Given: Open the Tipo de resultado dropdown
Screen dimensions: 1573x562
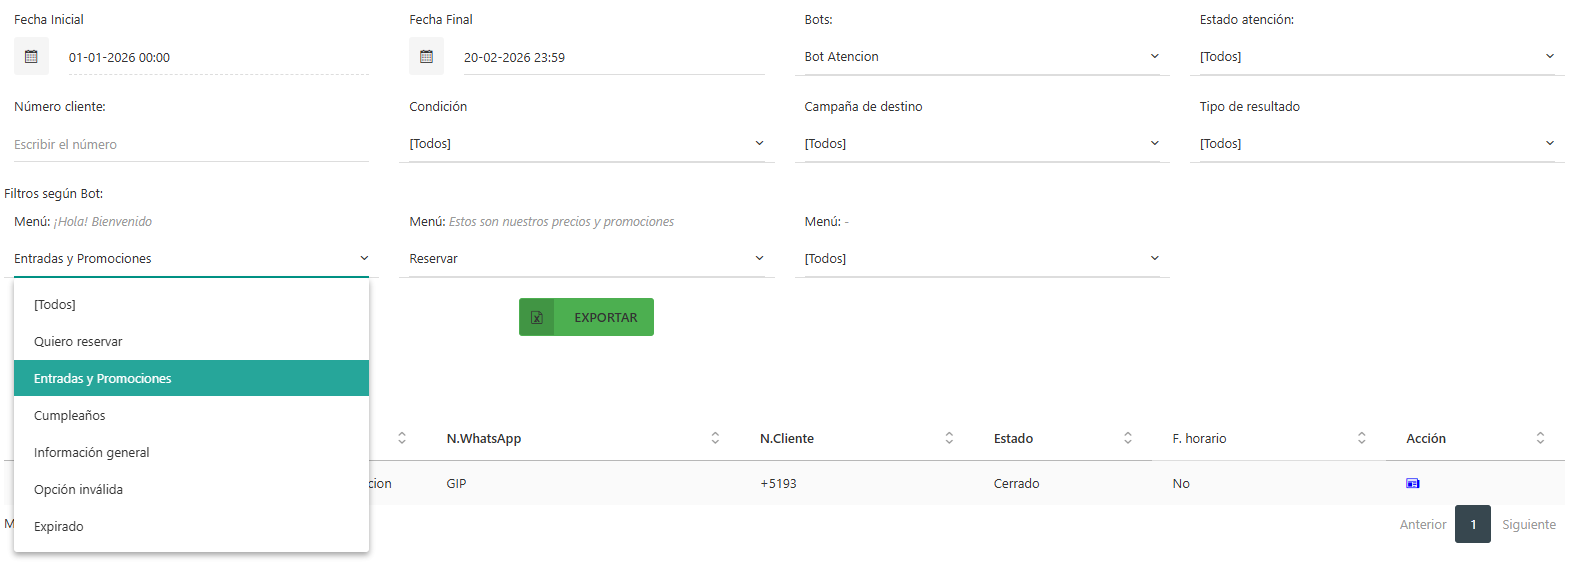Looking at the screenshot, I should [x=1377, y=144].
